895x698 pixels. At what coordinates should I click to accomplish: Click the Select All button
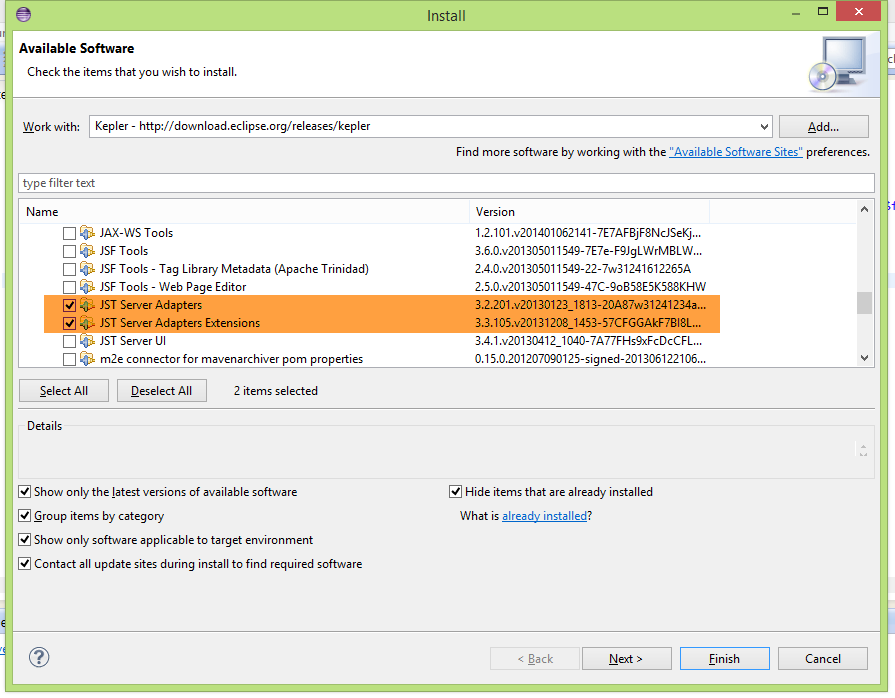point(64,391)
